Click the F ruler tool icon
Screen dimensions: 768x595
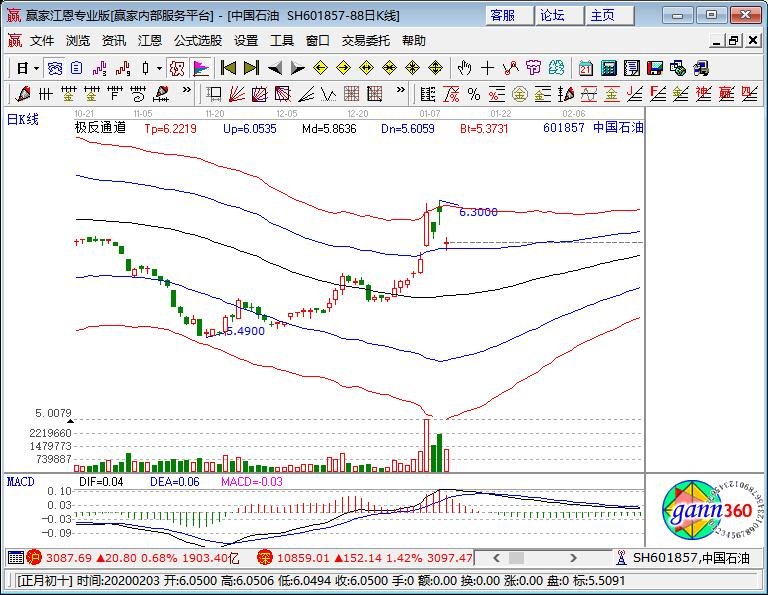114,94
